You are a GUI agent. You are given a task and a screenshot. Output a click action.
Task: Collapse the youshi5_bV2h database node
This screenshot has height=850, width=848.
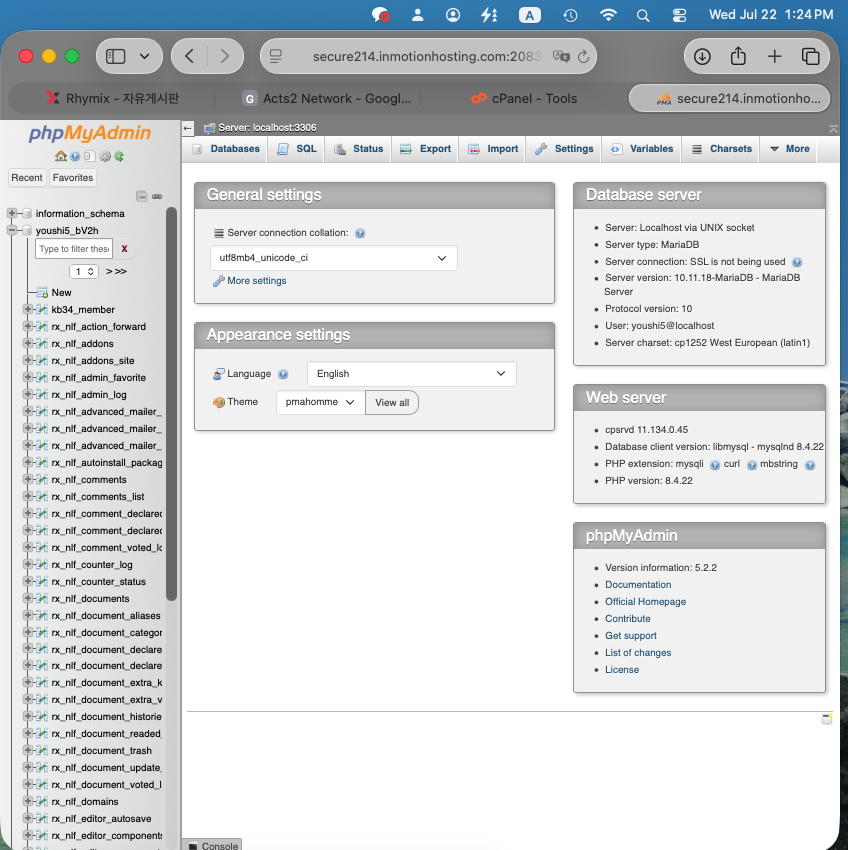pos(11,230)
